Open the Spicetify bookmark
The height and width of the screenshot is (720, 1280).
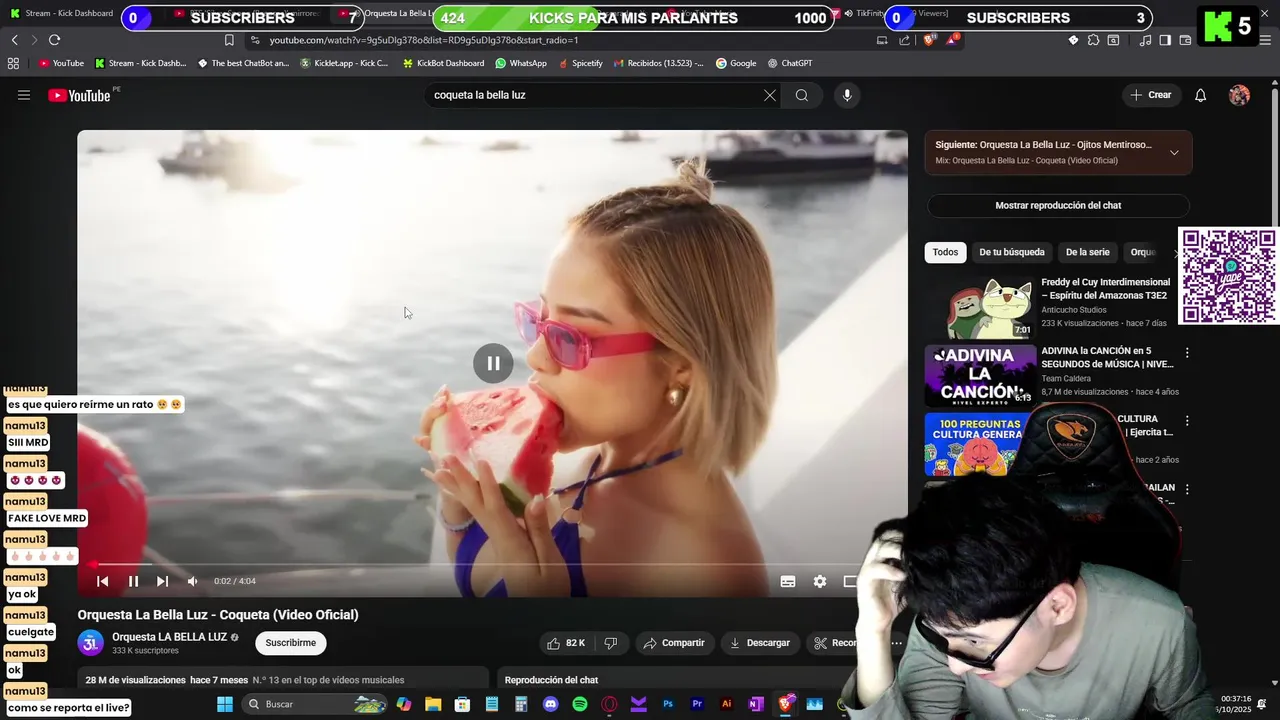581,63
